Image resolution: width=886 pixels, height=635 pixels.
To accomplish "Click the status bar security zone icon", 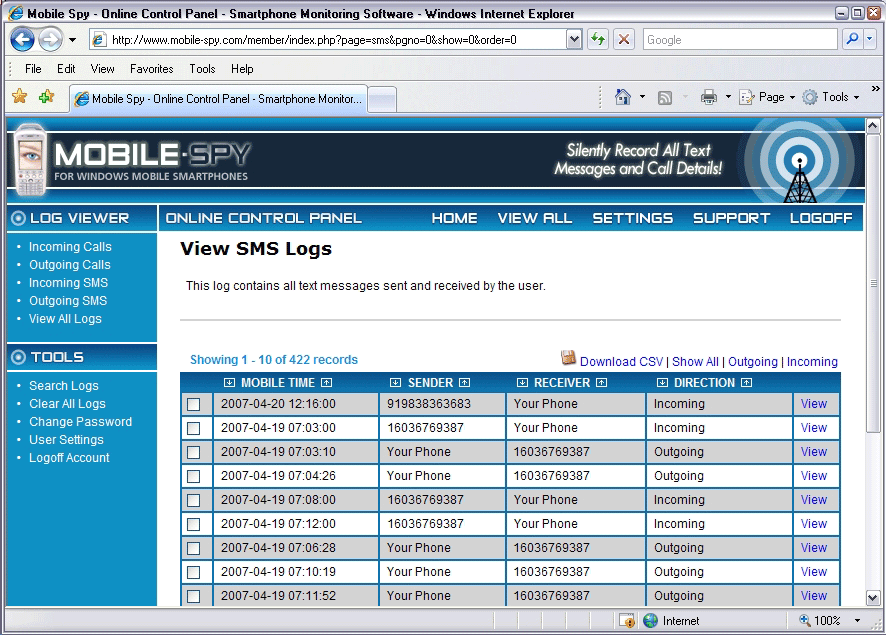I will [627, 620].
